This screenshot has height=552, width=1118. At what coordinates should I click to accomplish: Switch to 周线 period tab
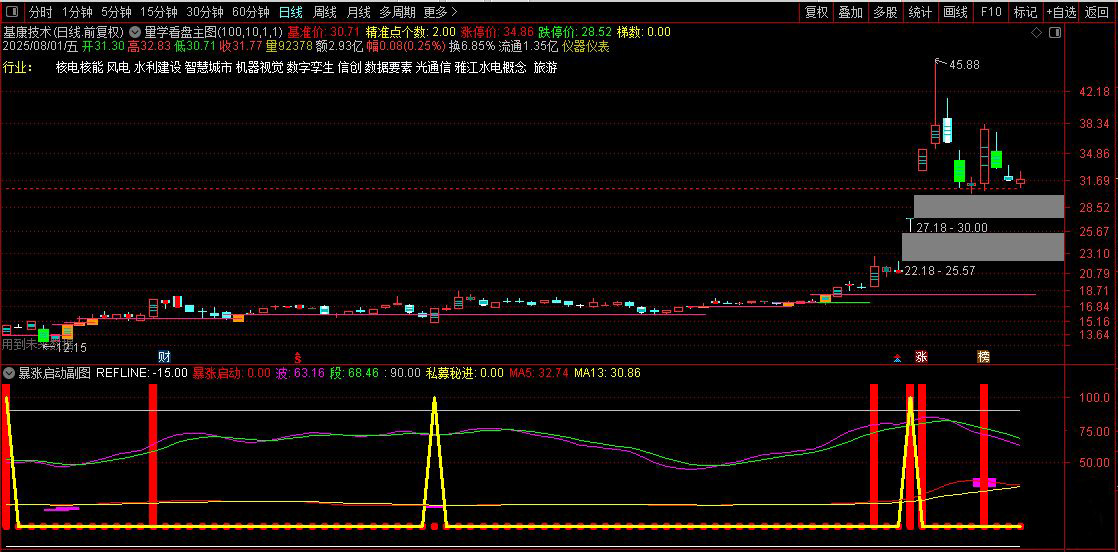tap(324, 12)
